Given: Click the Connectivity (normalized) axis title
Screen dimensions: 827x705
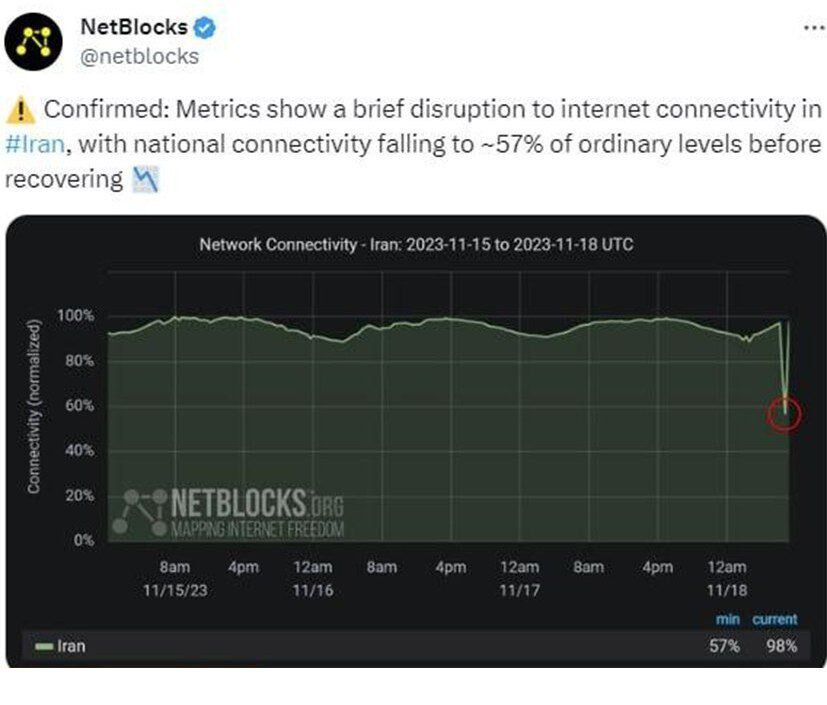Looking at the screenshot, I should [x=33, y=406].
